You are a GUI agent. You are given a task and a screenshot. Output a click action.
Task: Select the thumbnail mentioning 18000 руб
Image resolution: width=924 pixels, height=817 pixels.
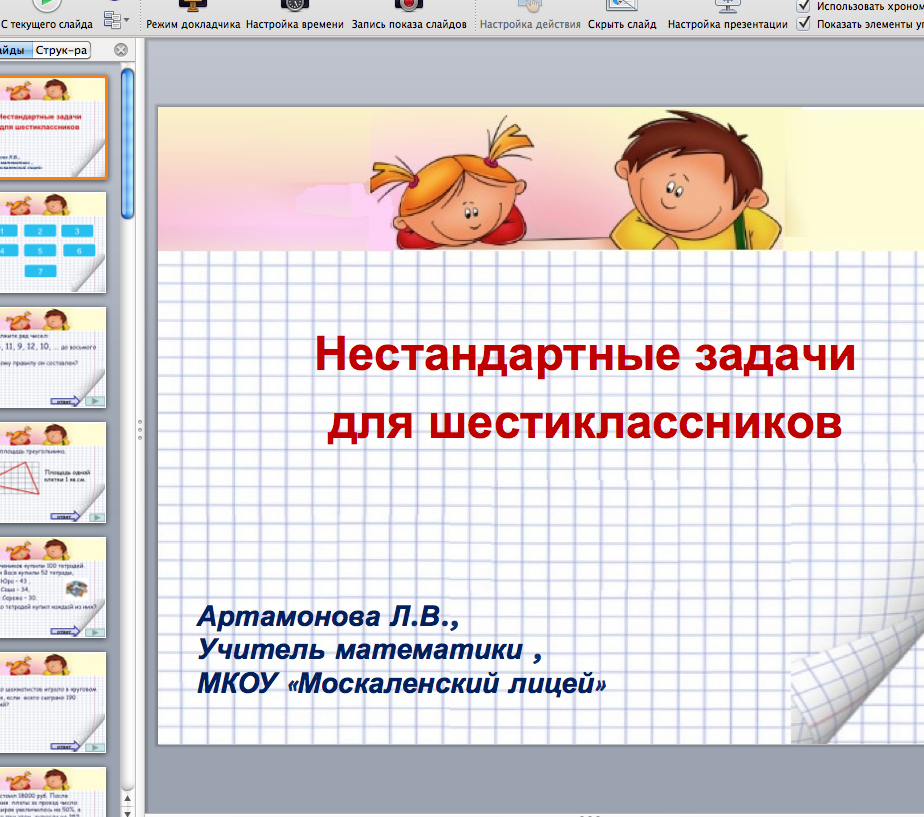(x=53, y=792)
